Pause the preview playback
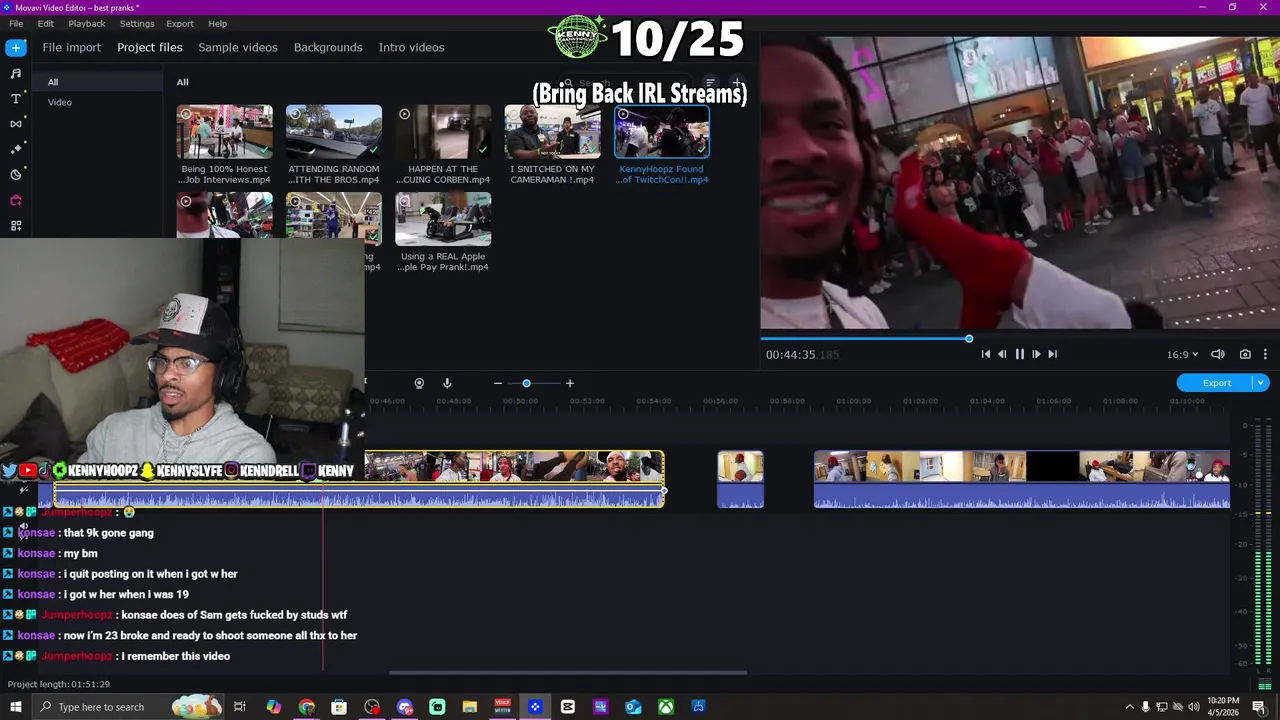The image size is (1280, 720). [1019, 354]
